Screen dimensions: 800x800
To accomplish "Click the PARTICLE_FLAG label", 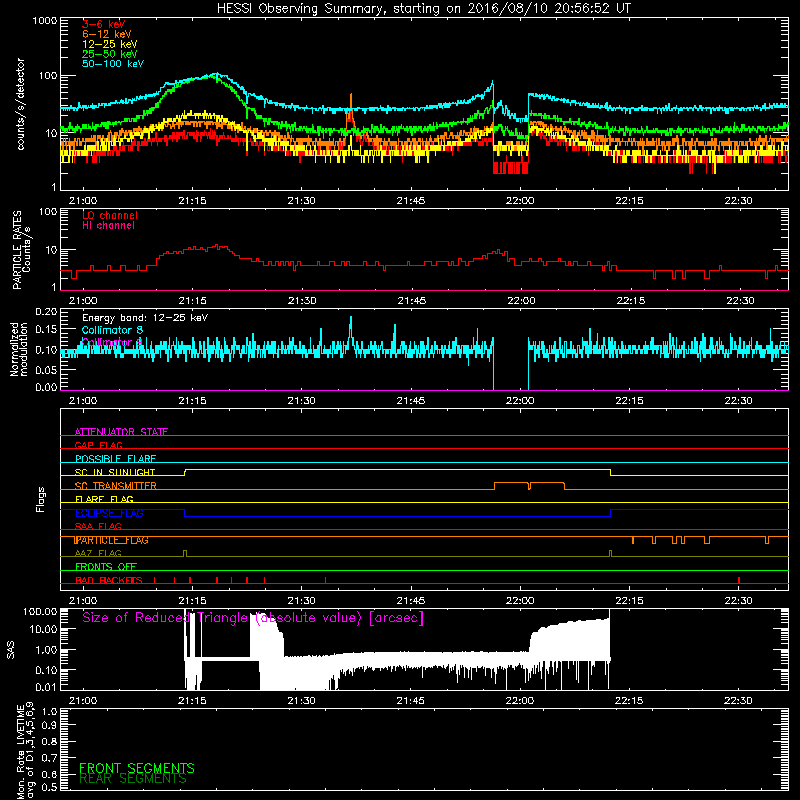I will click(x=111, y=540).
